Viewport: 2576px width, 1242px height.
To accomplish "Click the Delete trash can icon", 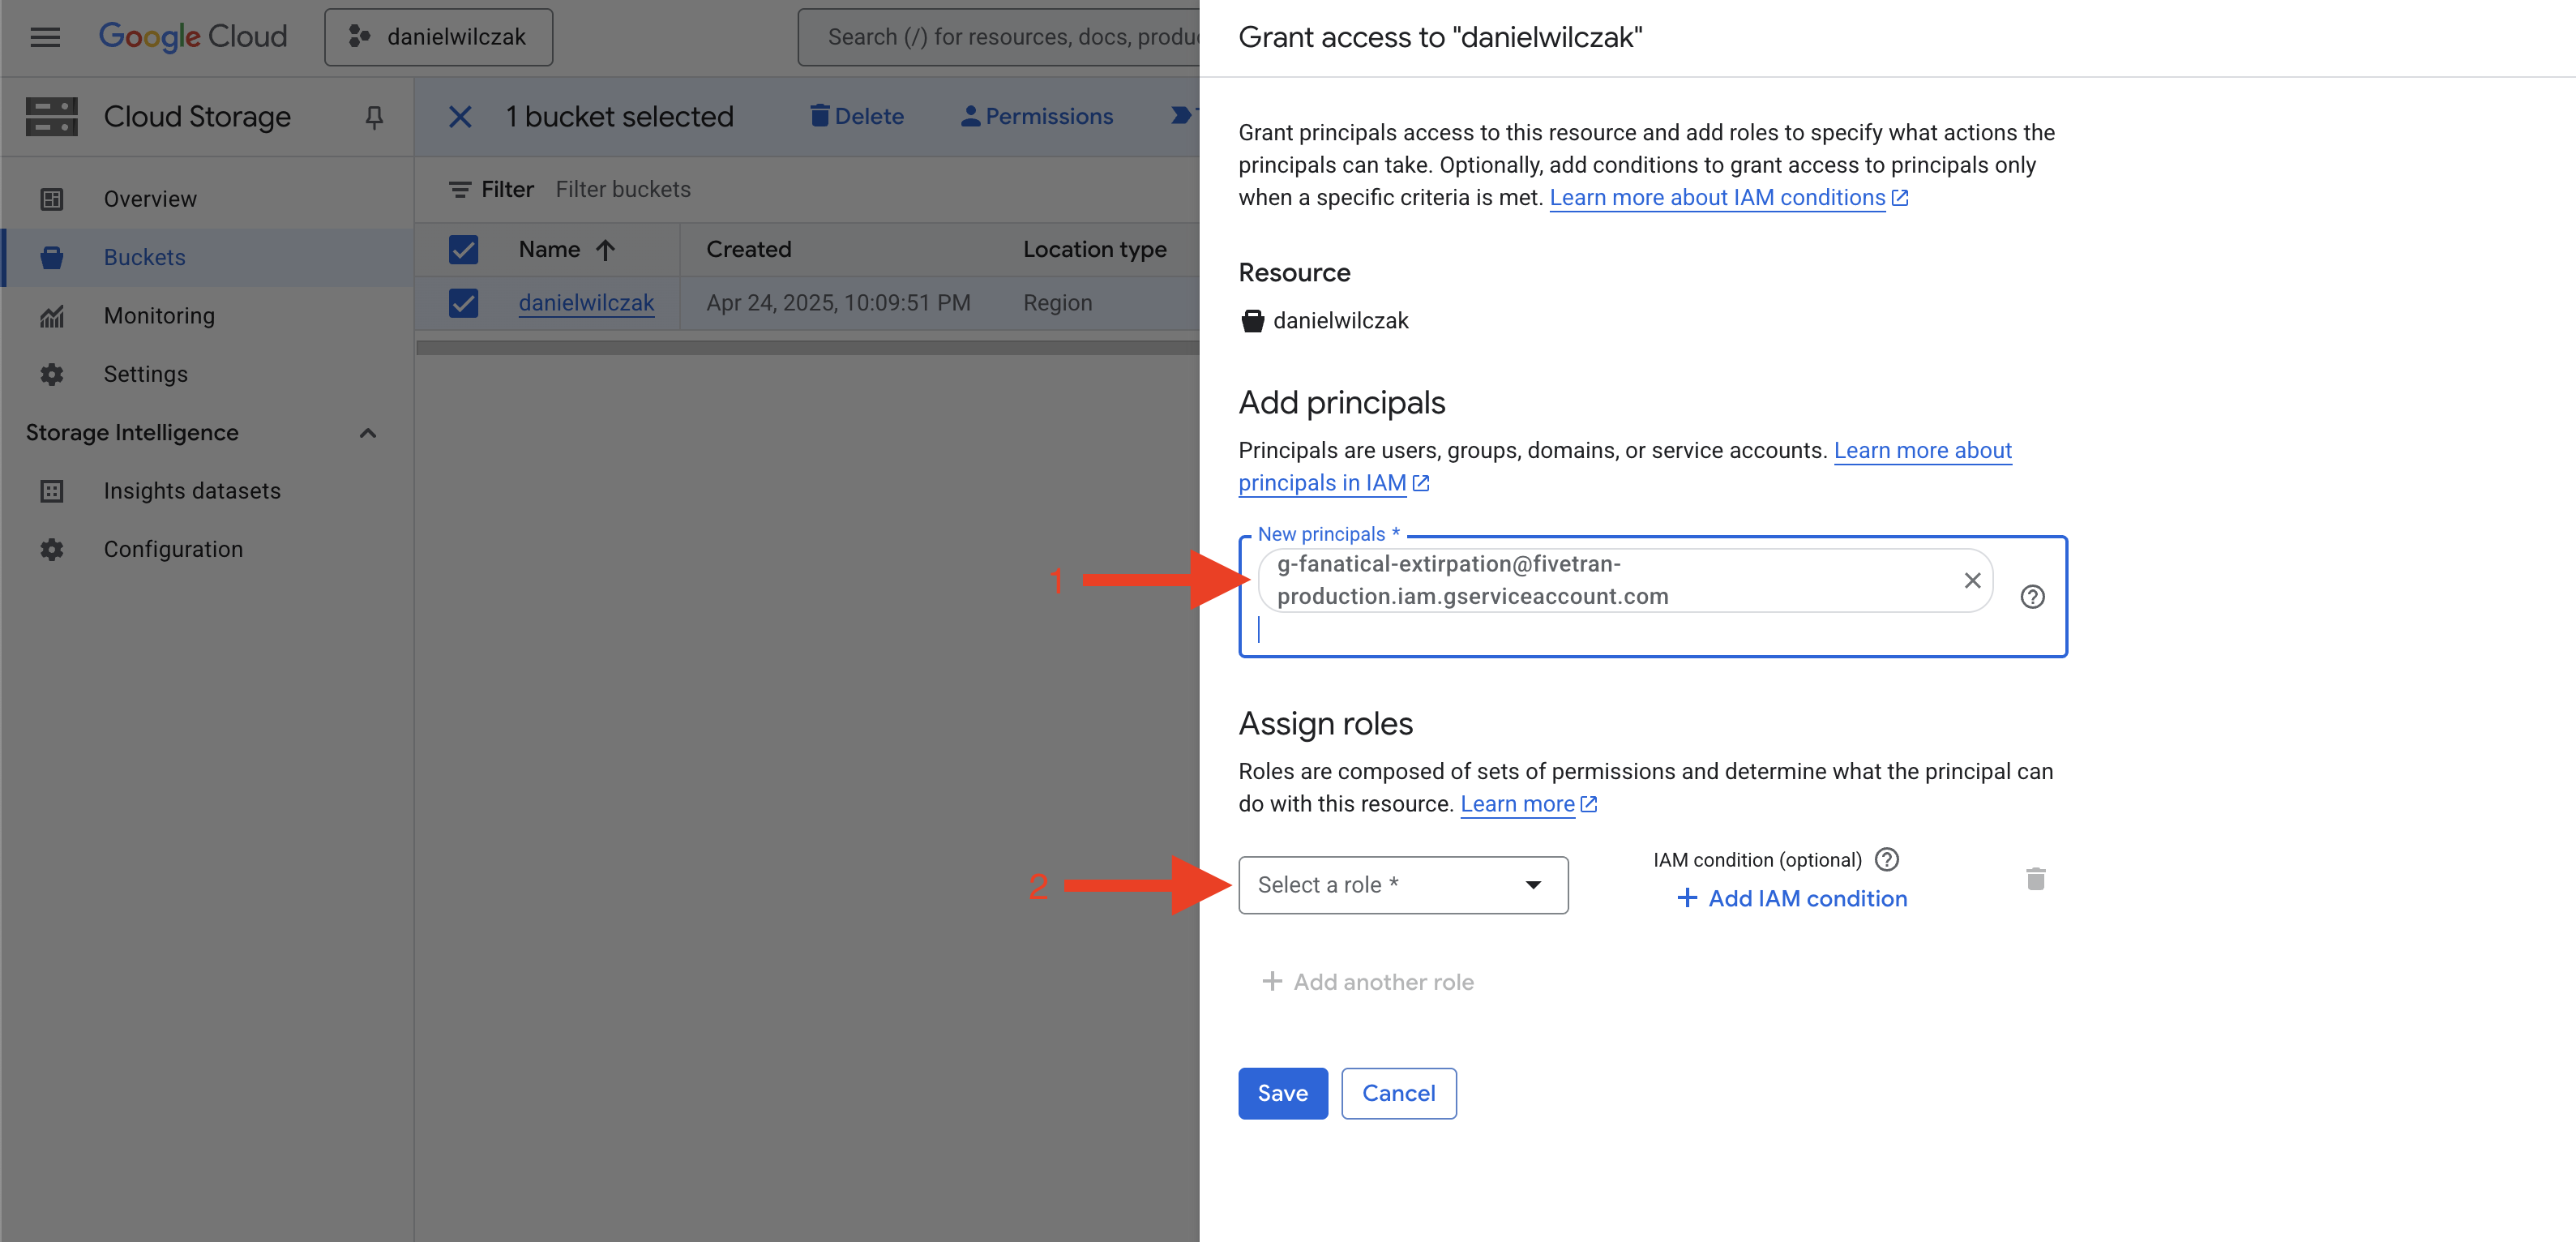I will (819, 116).
